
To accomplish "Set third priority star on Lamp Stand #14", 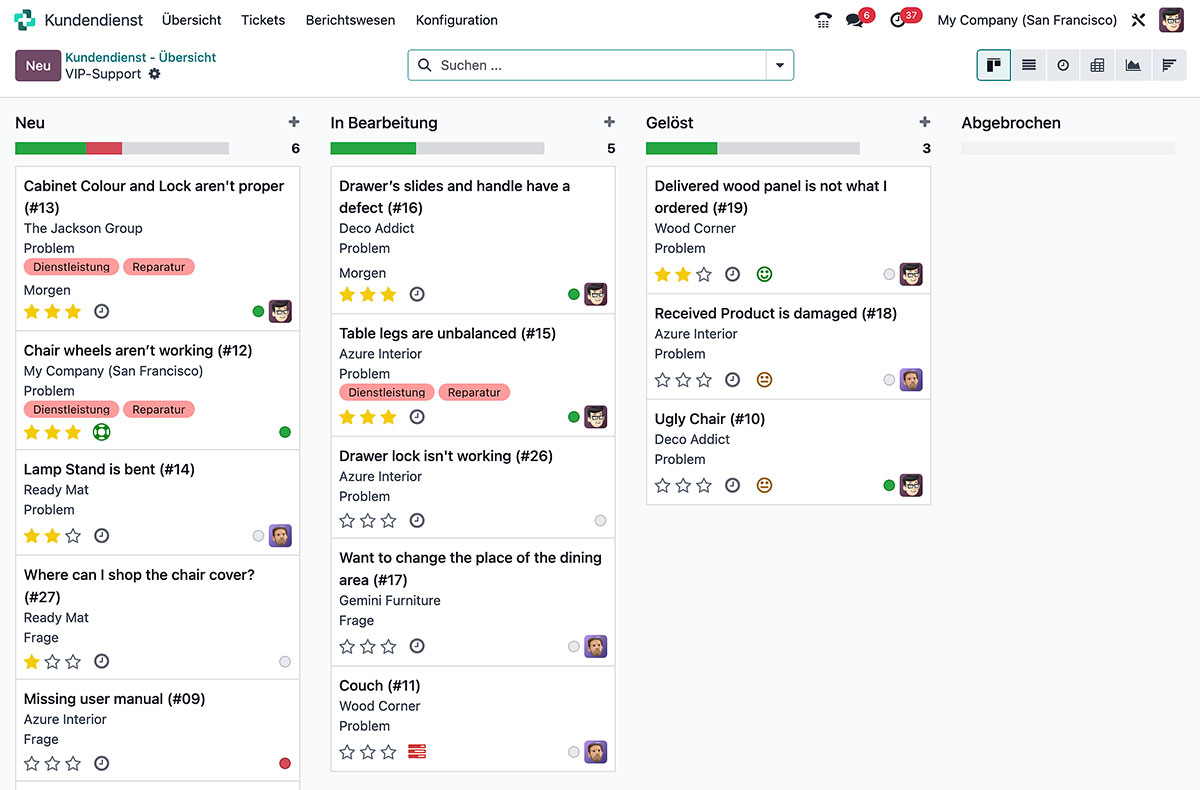I will point(73,536).
